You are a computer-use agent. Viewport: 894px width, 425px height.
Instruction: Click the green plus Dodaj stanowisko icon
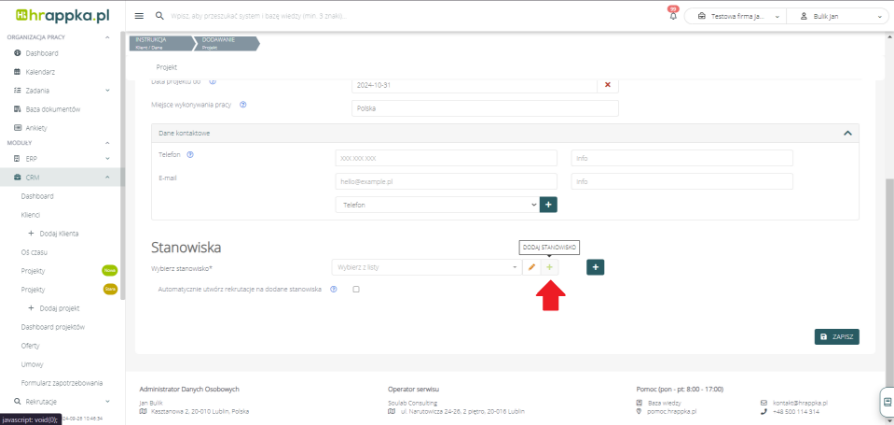[549, 267]
